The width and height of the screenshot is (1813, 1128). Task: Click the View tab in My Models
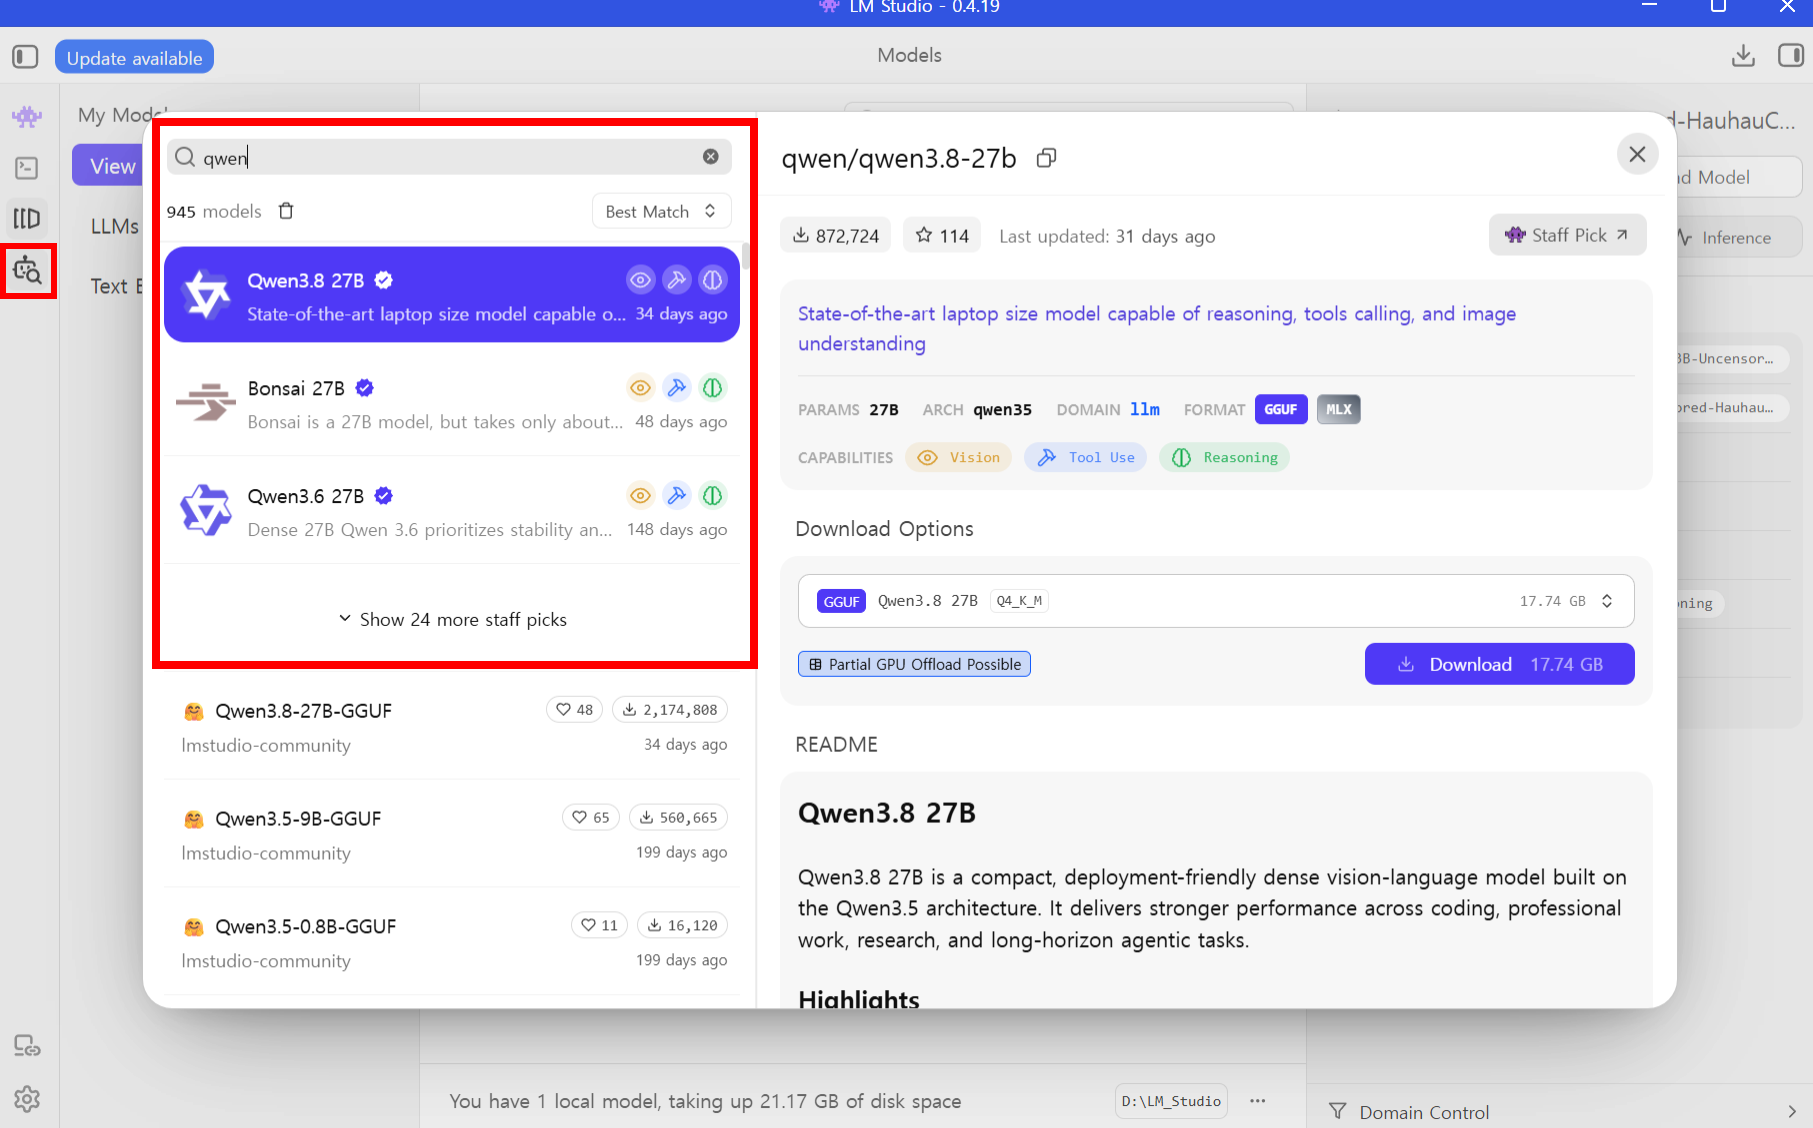[x=110, y=166]
